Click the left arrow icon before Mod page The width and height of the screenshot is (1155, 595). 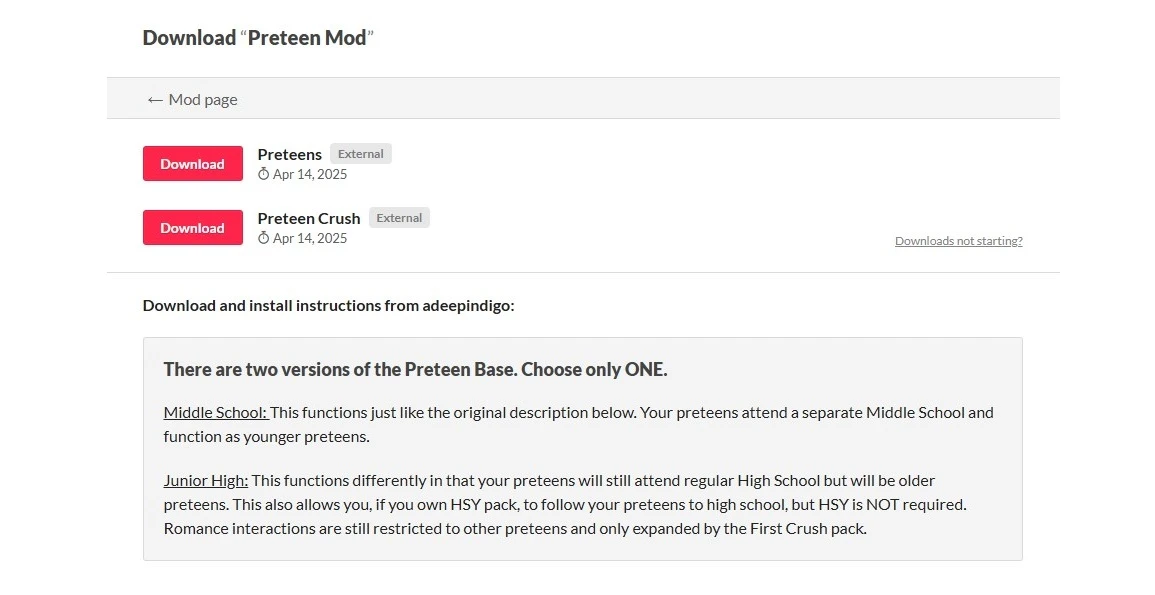(x=154, y=99)
